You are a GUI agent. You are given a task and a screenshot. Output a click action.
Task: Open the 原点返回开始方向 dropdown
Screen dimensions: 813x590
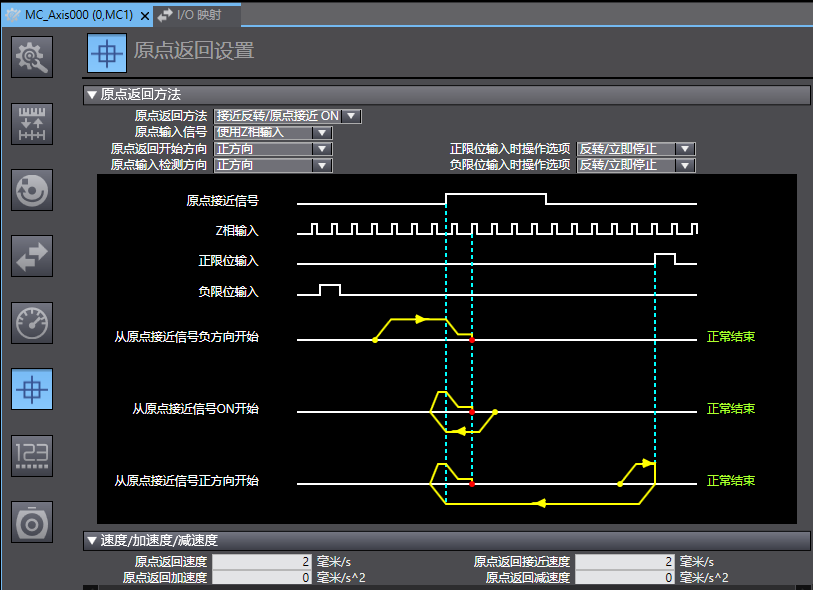tap(321, 149)
